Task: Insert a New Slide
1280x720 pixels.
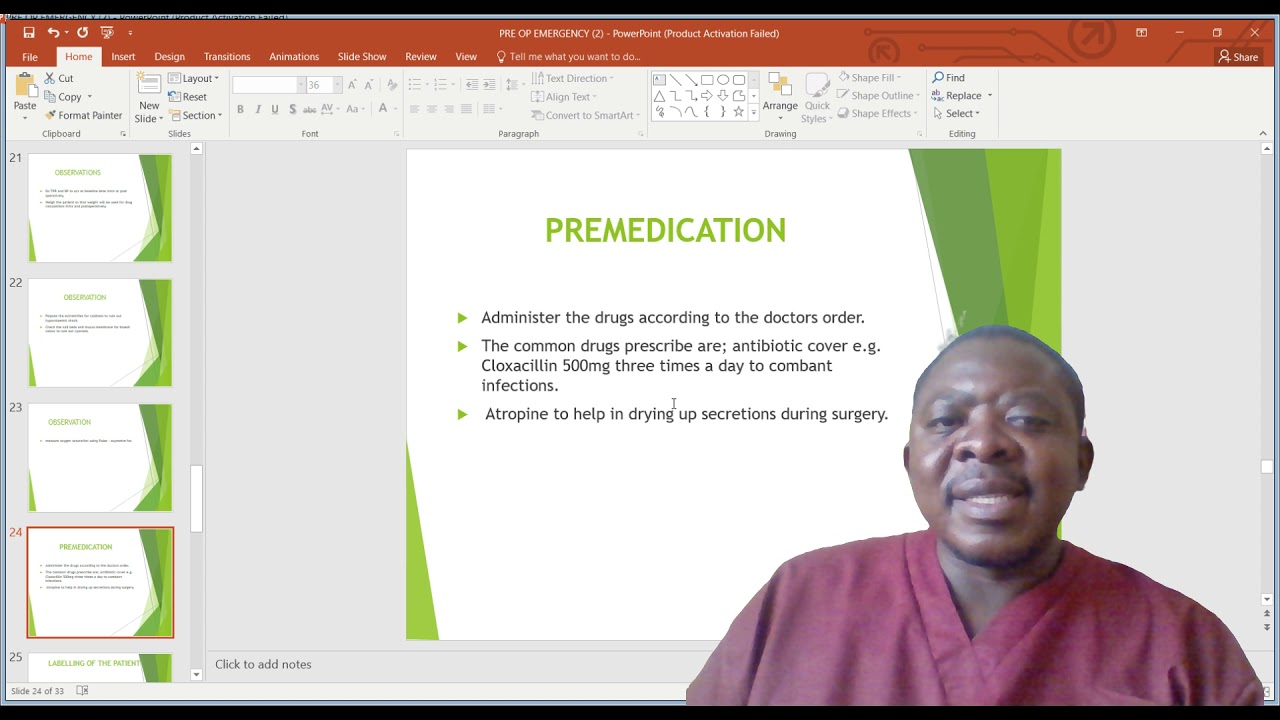Action: pos(149,97)
